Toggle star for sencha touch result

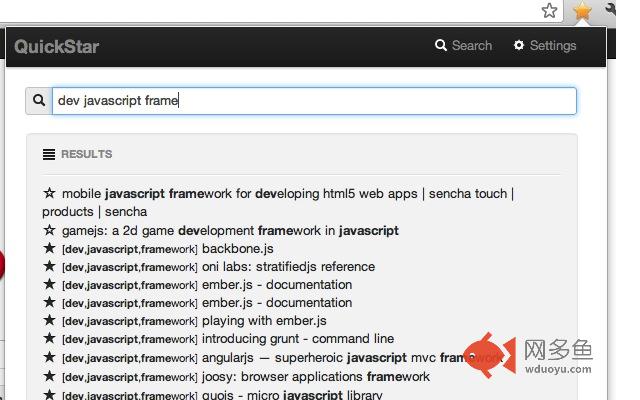coord(49,193)
